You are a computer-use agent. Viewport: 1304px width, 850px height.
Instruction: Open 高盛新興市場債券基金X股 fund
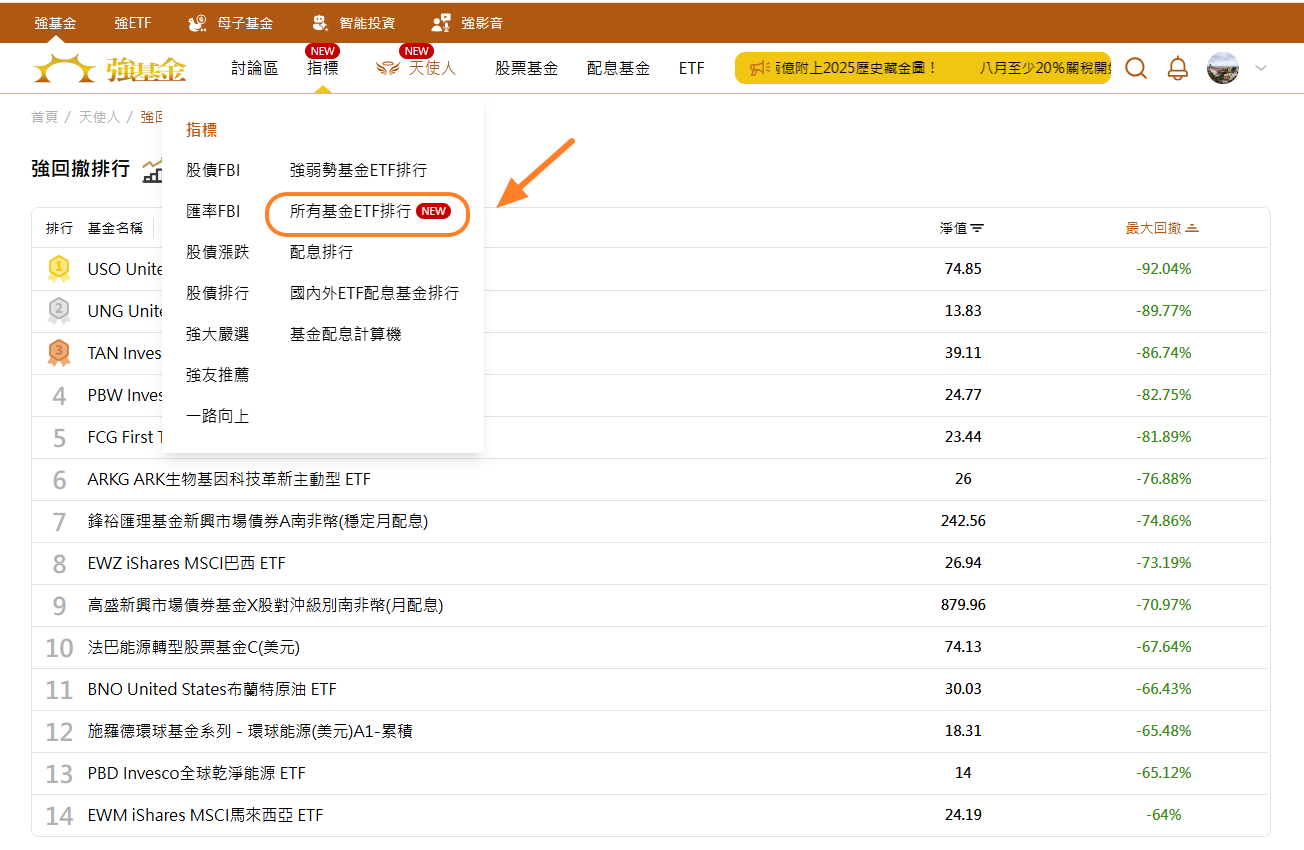click(265, 605)
